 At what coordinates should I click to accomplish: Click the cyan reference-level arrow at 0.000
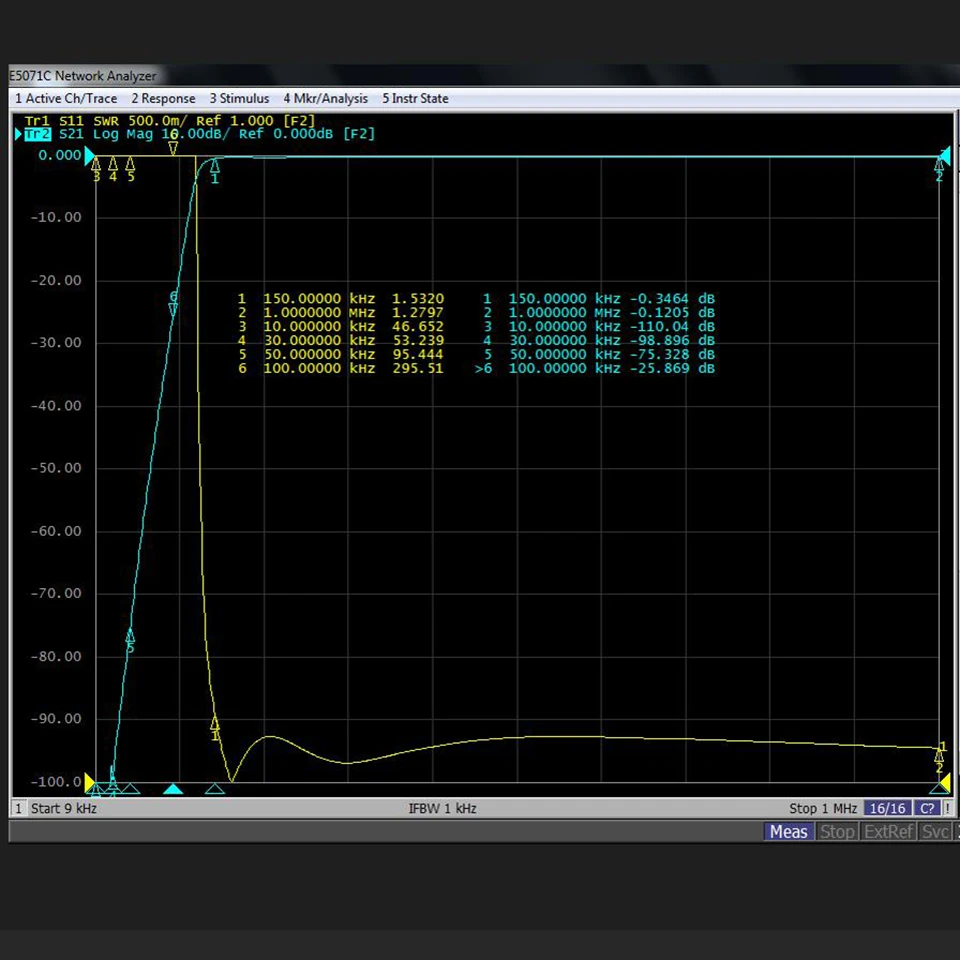(90, 156)
